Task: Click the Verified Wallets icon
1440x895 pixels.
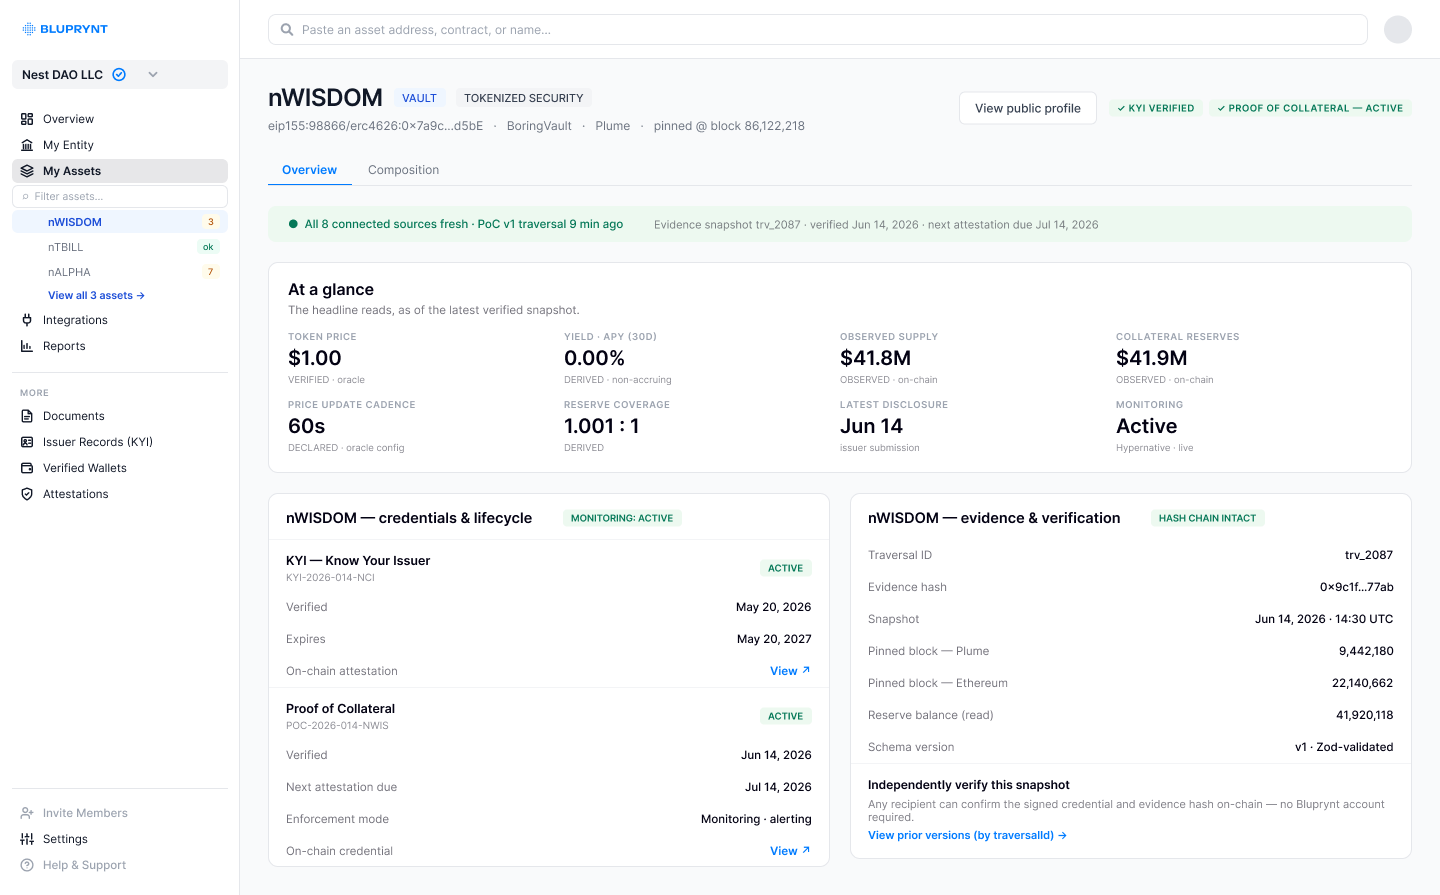Action: 27,468
